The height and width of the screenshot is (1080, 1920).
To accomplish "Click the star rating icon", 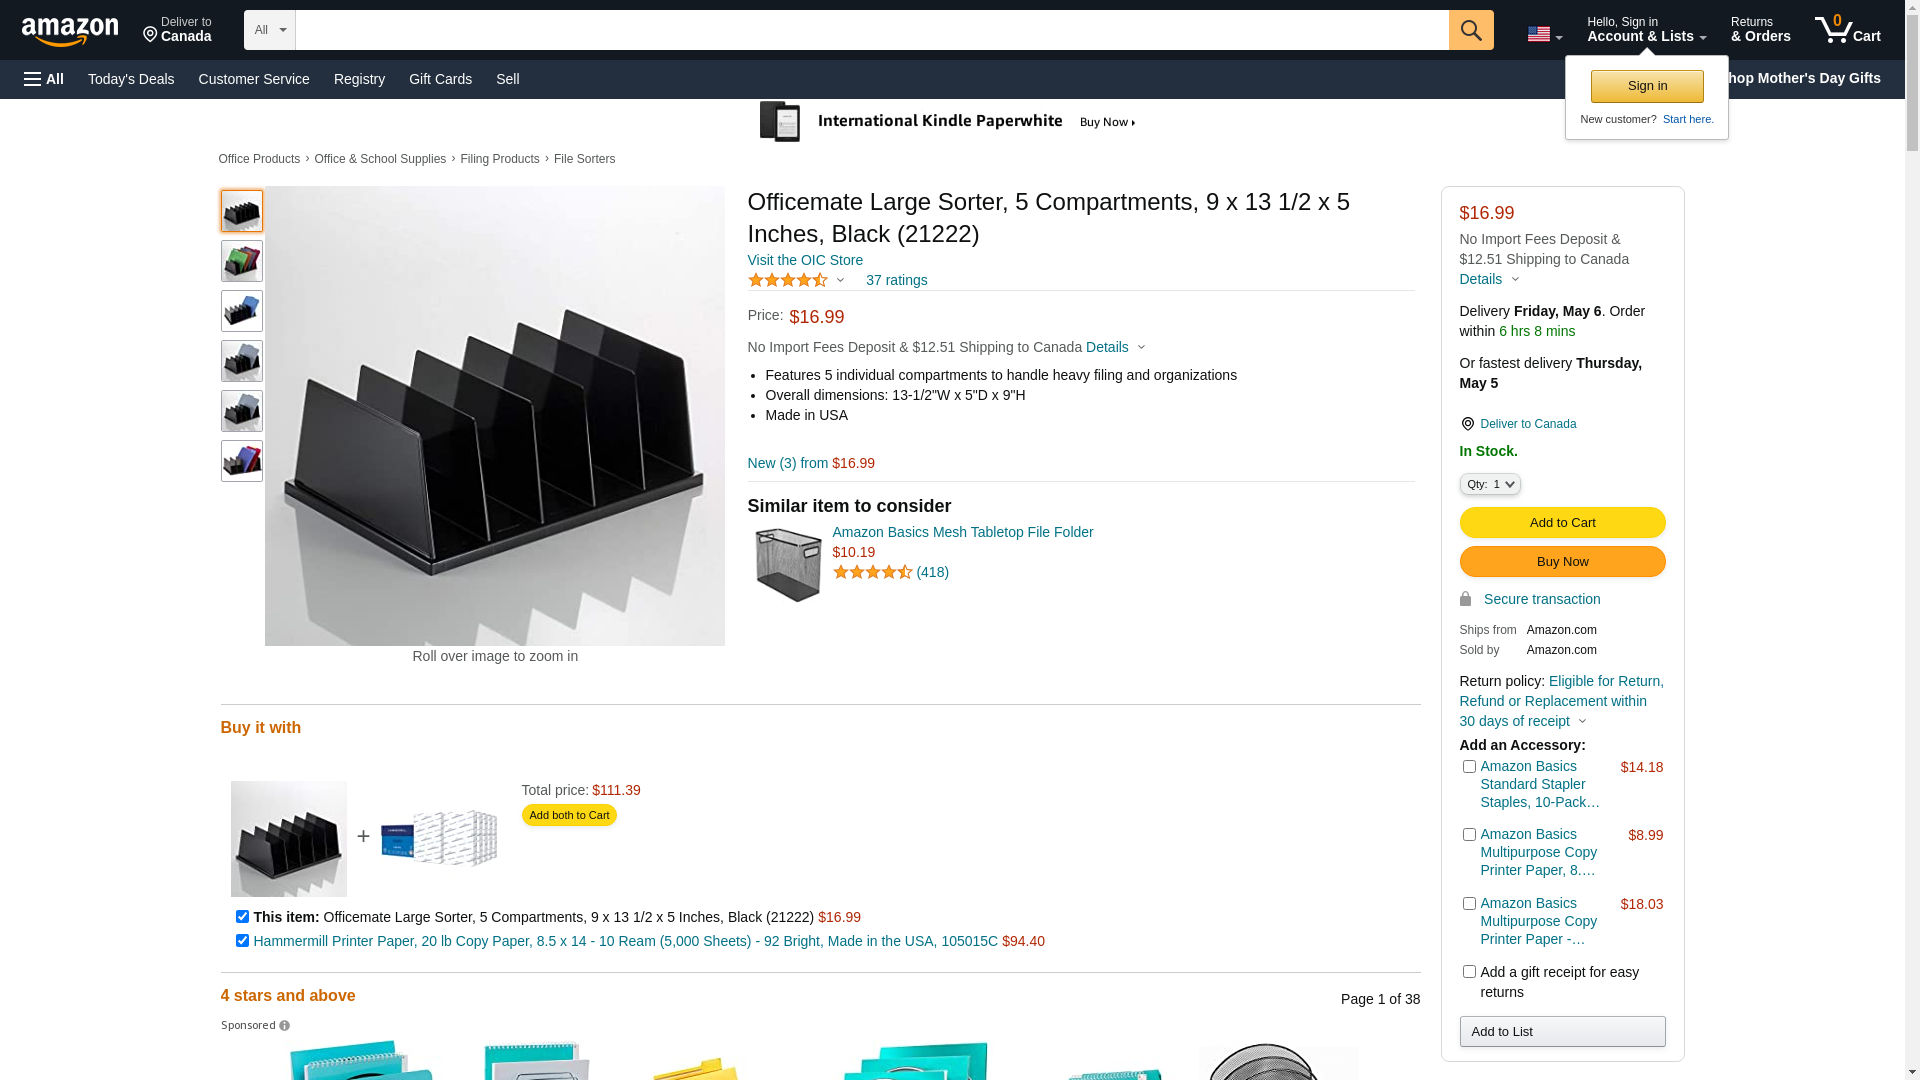I will (788, 281).
